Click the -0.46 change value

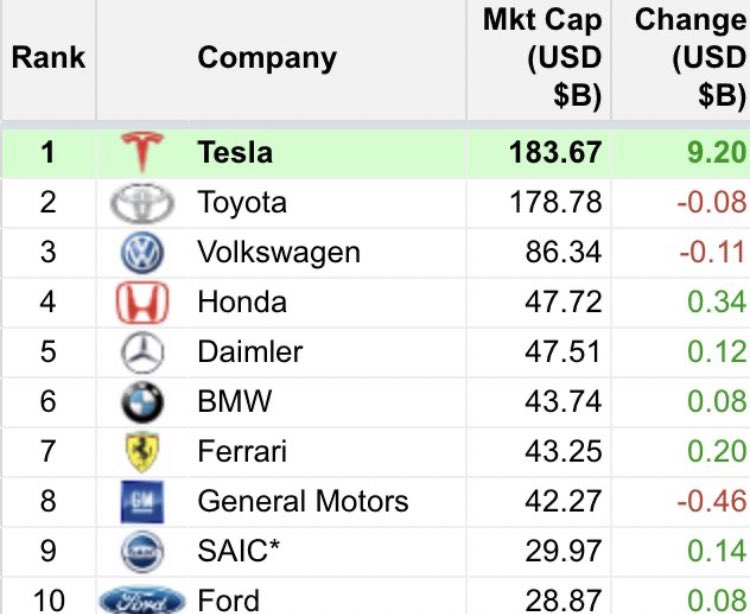point(712,502)
